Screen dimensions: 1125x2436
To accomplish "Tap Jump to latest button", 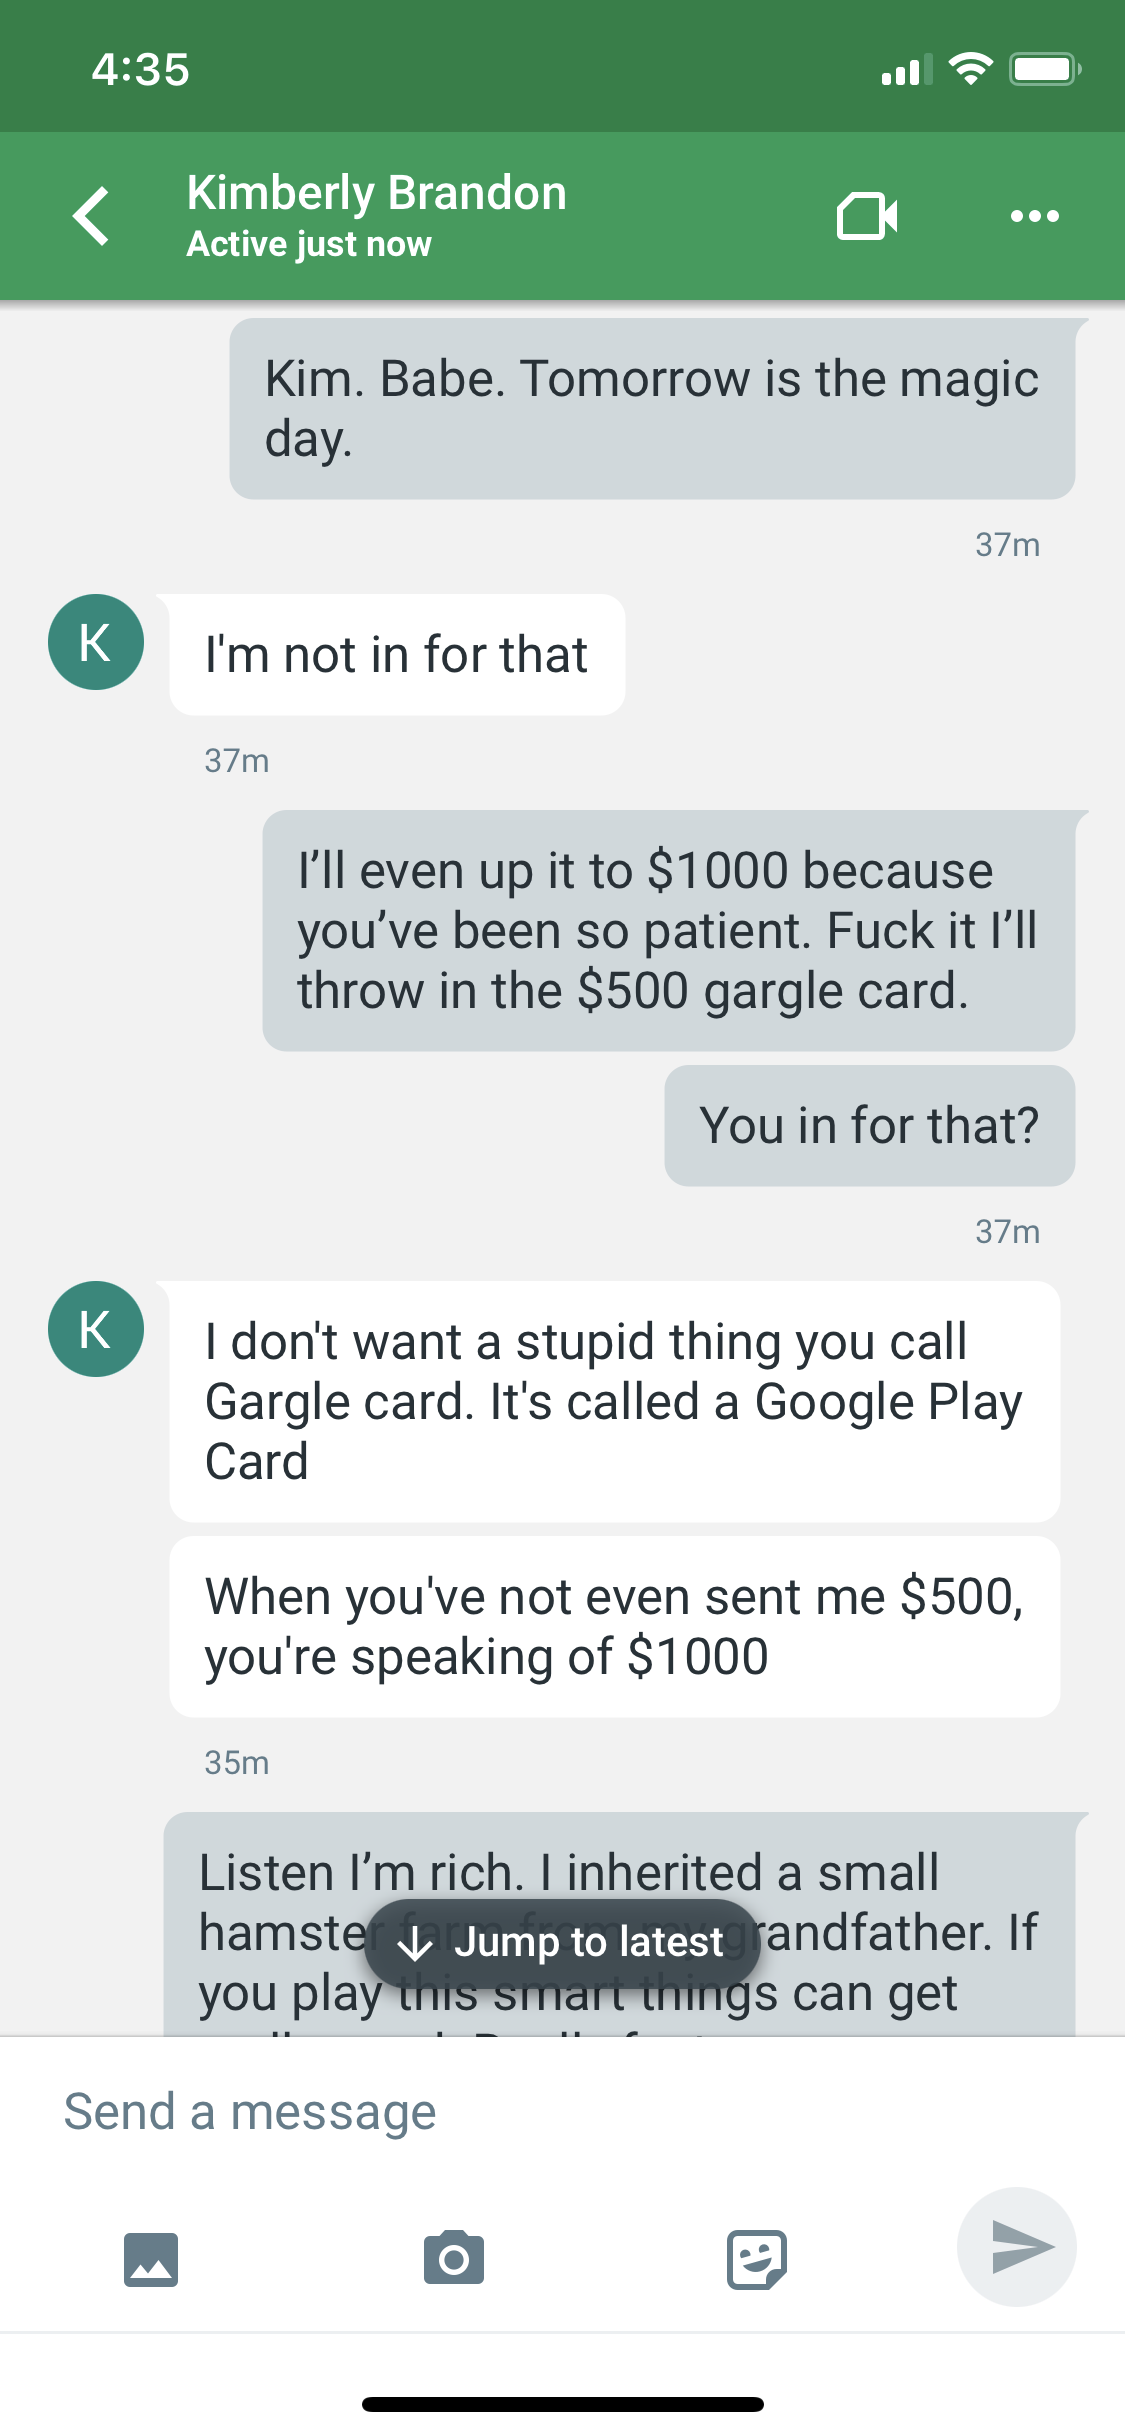I will coord(562,1943).
